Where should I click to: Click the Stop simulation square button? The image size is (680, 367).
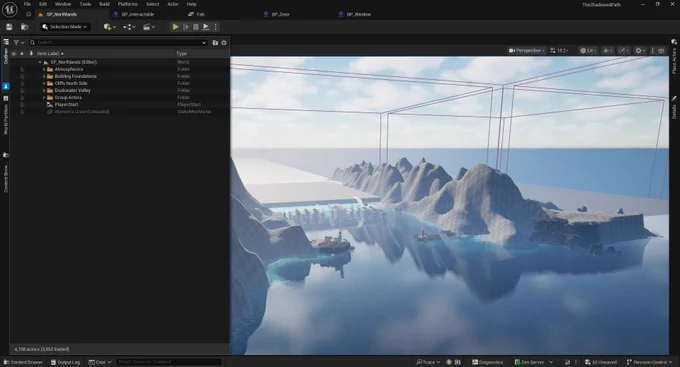click(196, 27)
